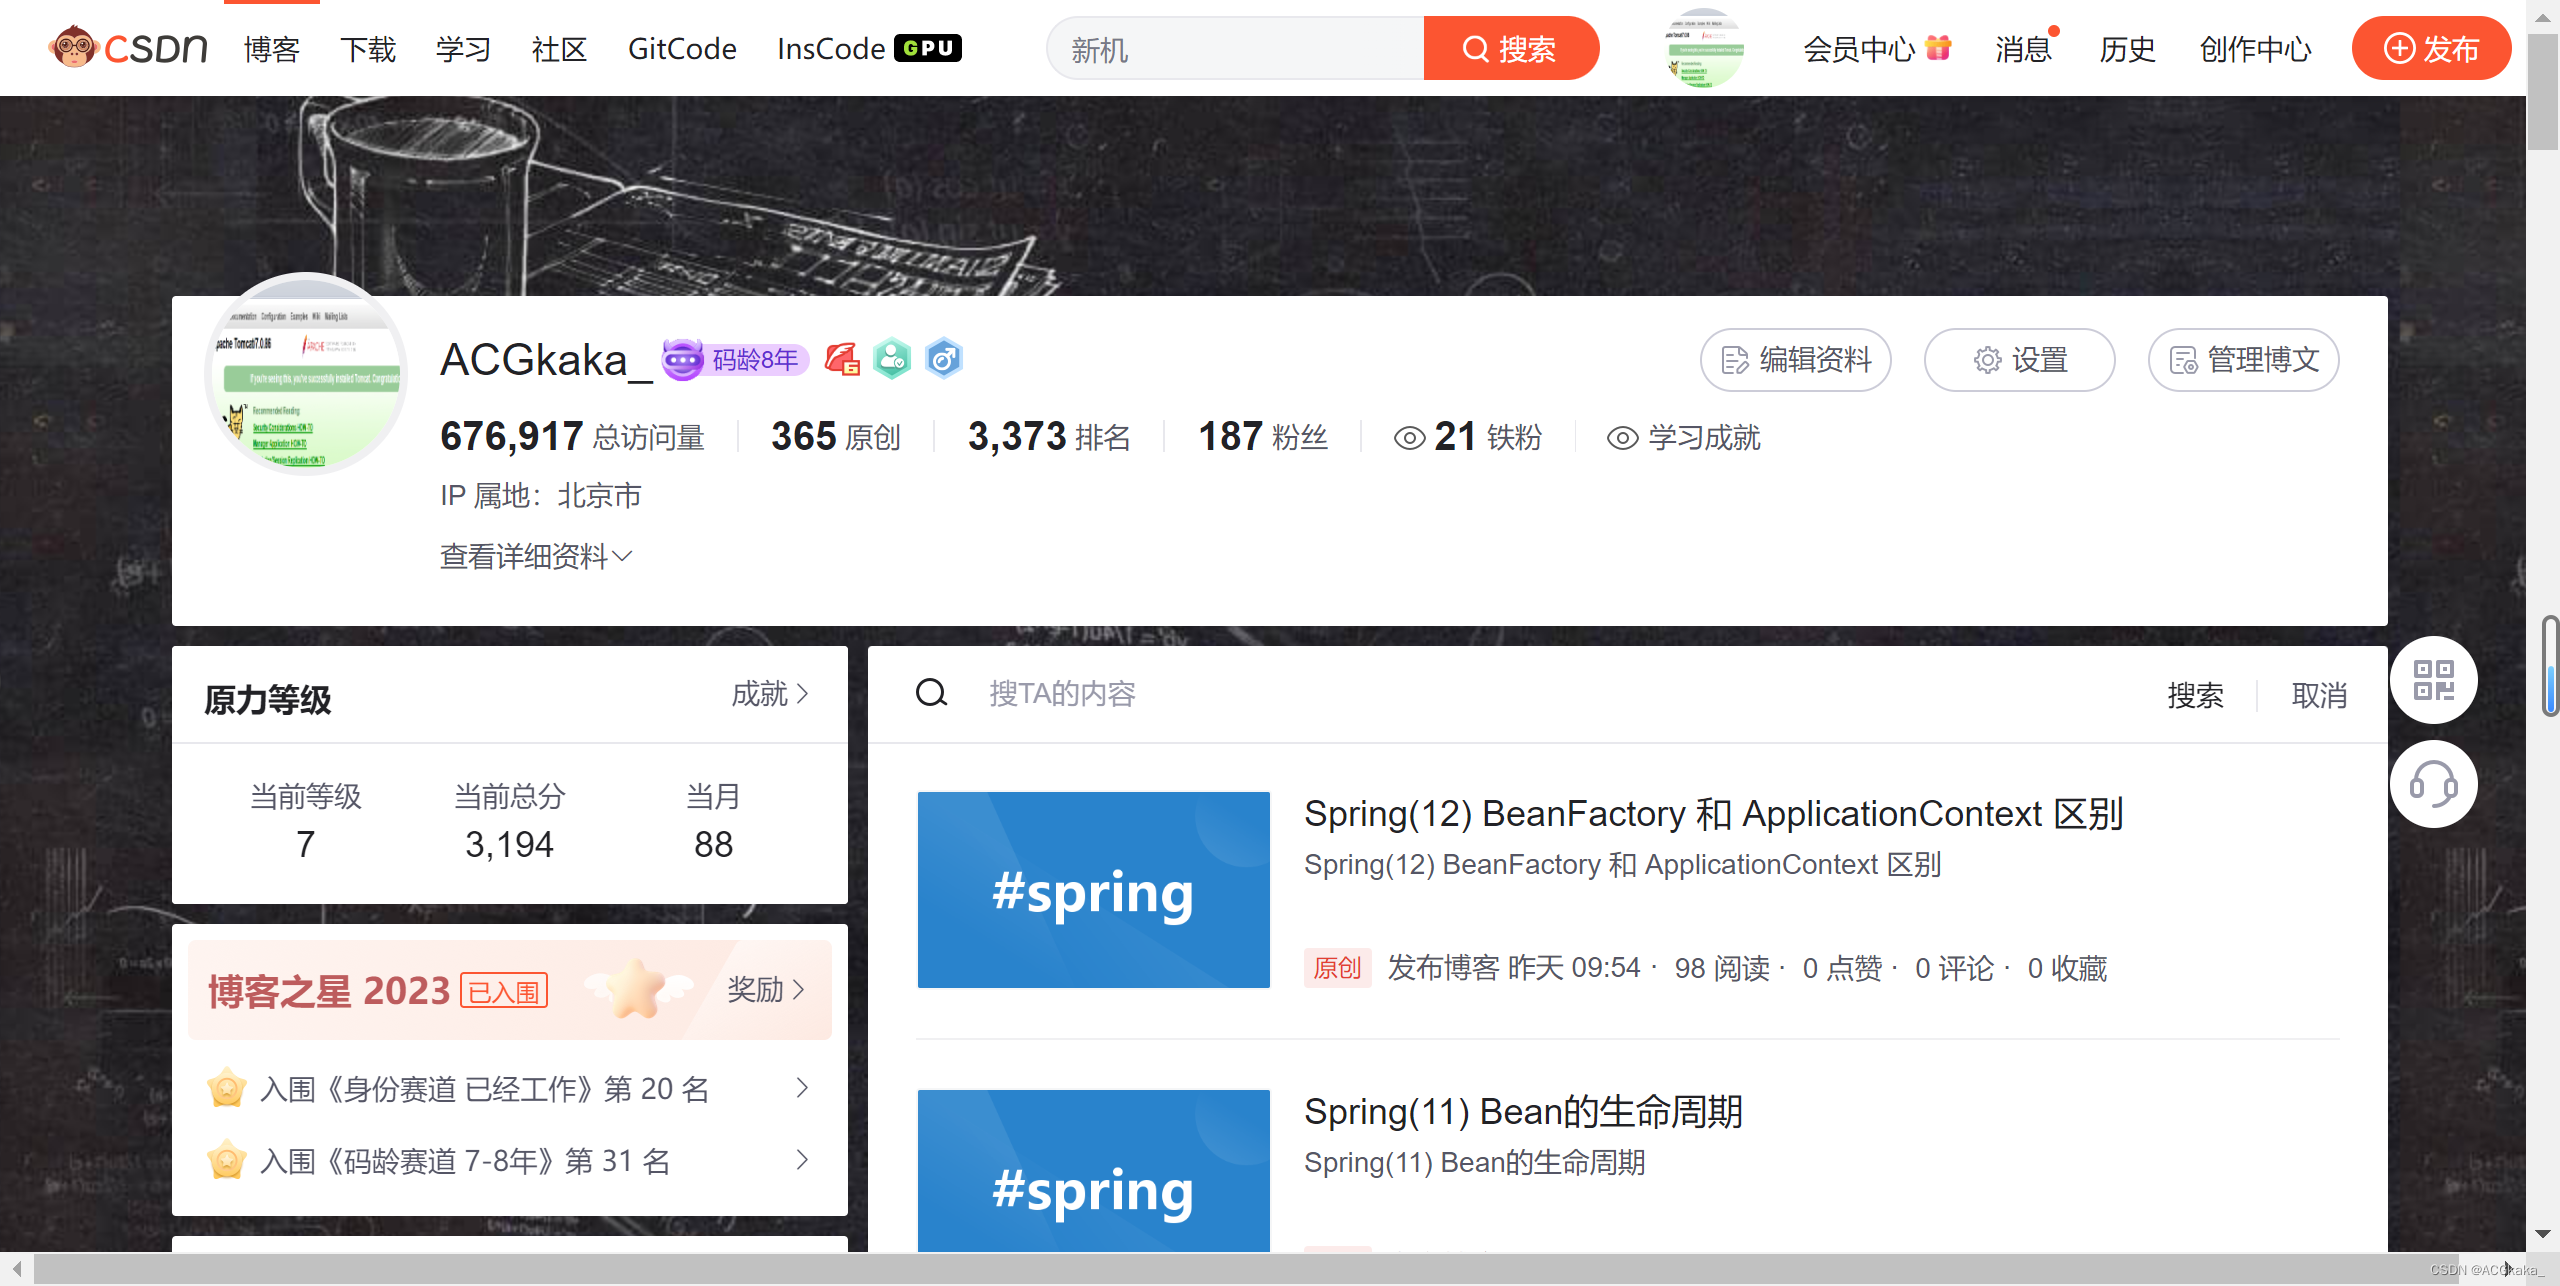Click 3,373 排名 stat
Viewport: 2560px width, 1286px height.
(1049, 437)
